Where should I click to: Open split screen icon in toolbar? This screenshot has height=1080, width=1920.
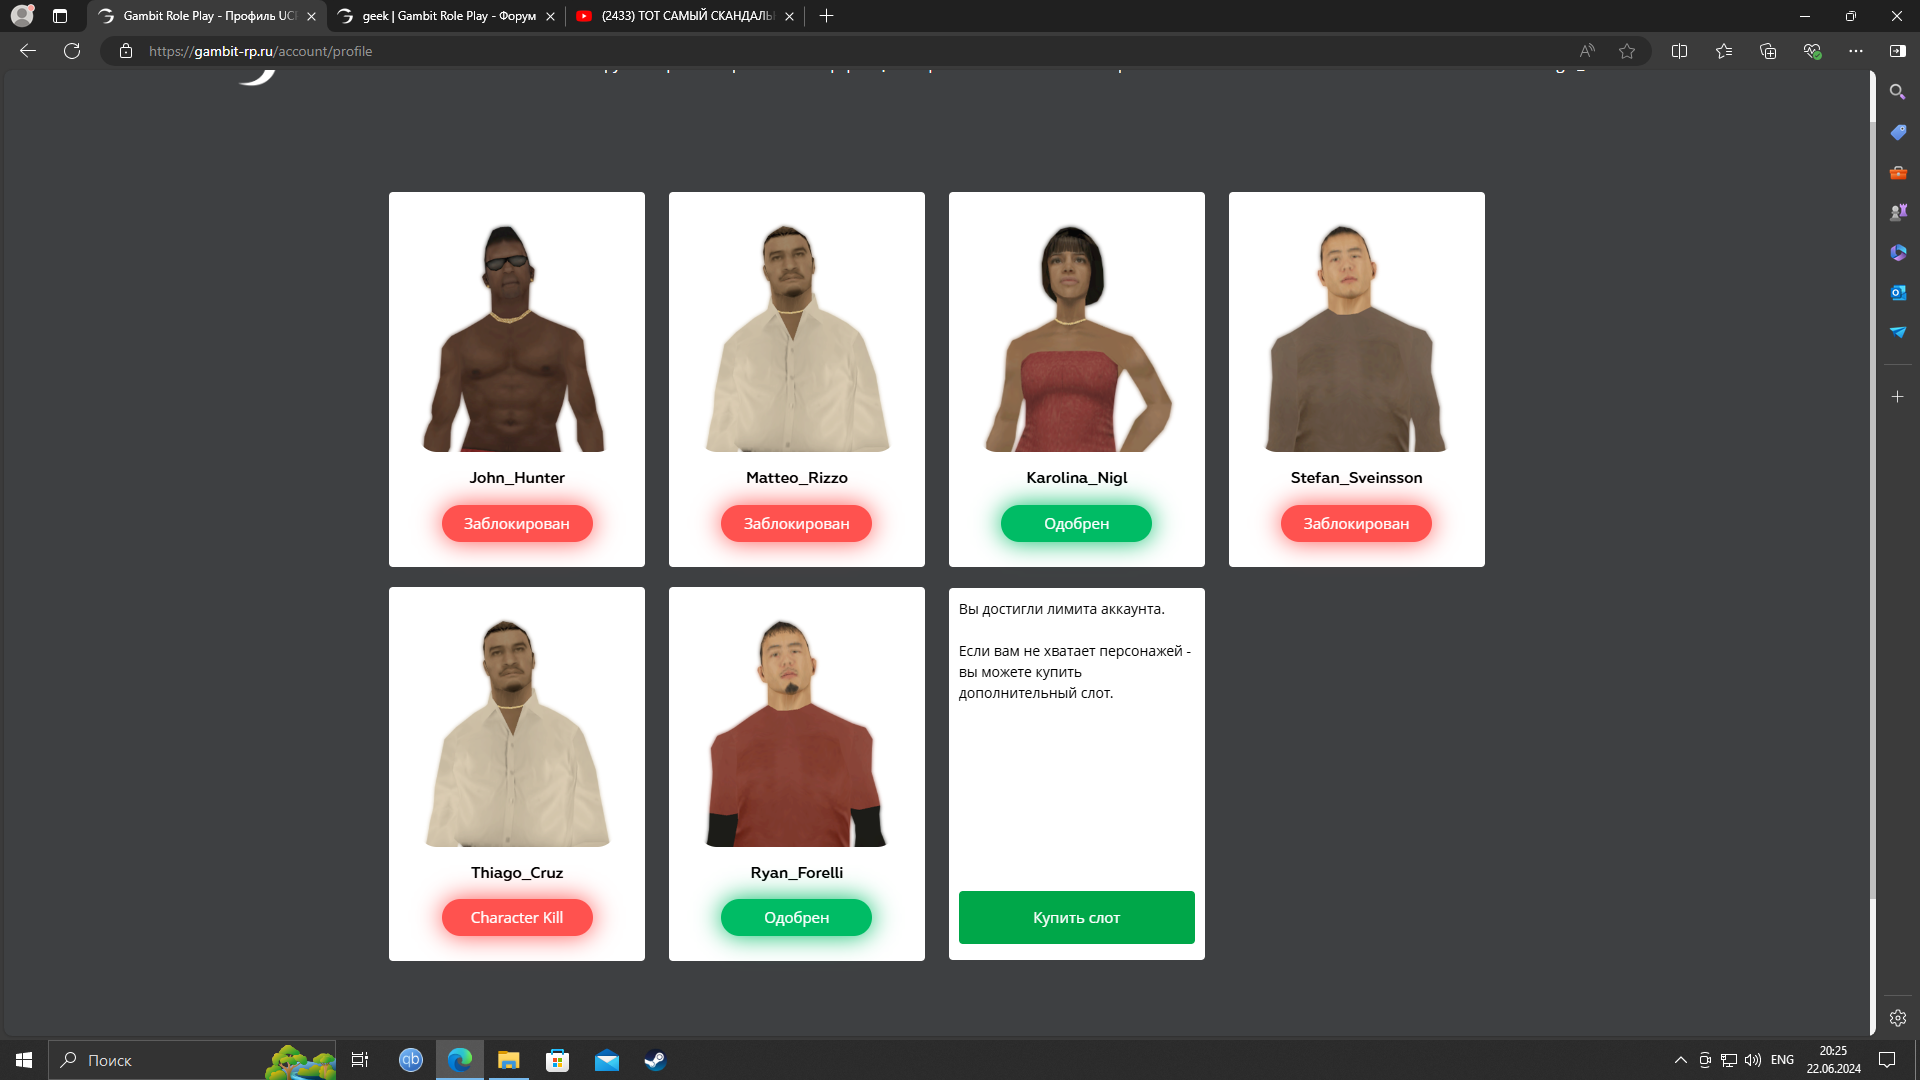pos(1679,51)
